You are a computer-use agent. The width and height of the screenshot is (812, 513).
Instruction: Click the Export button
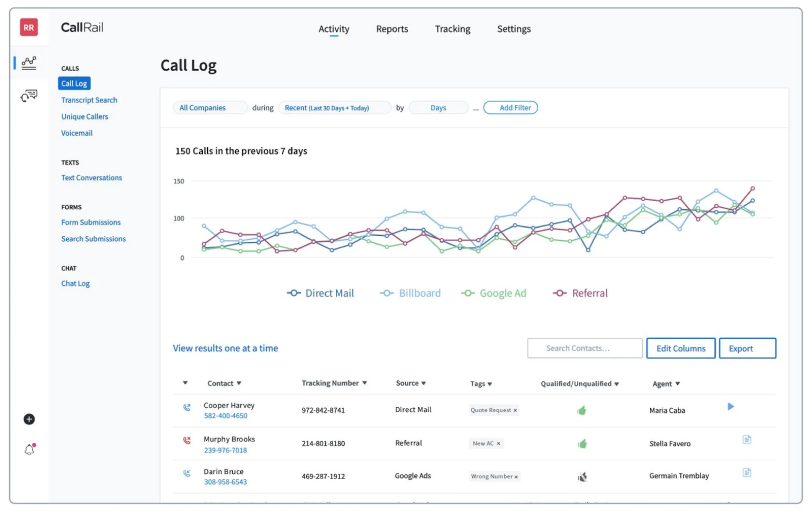coord(747,348)
